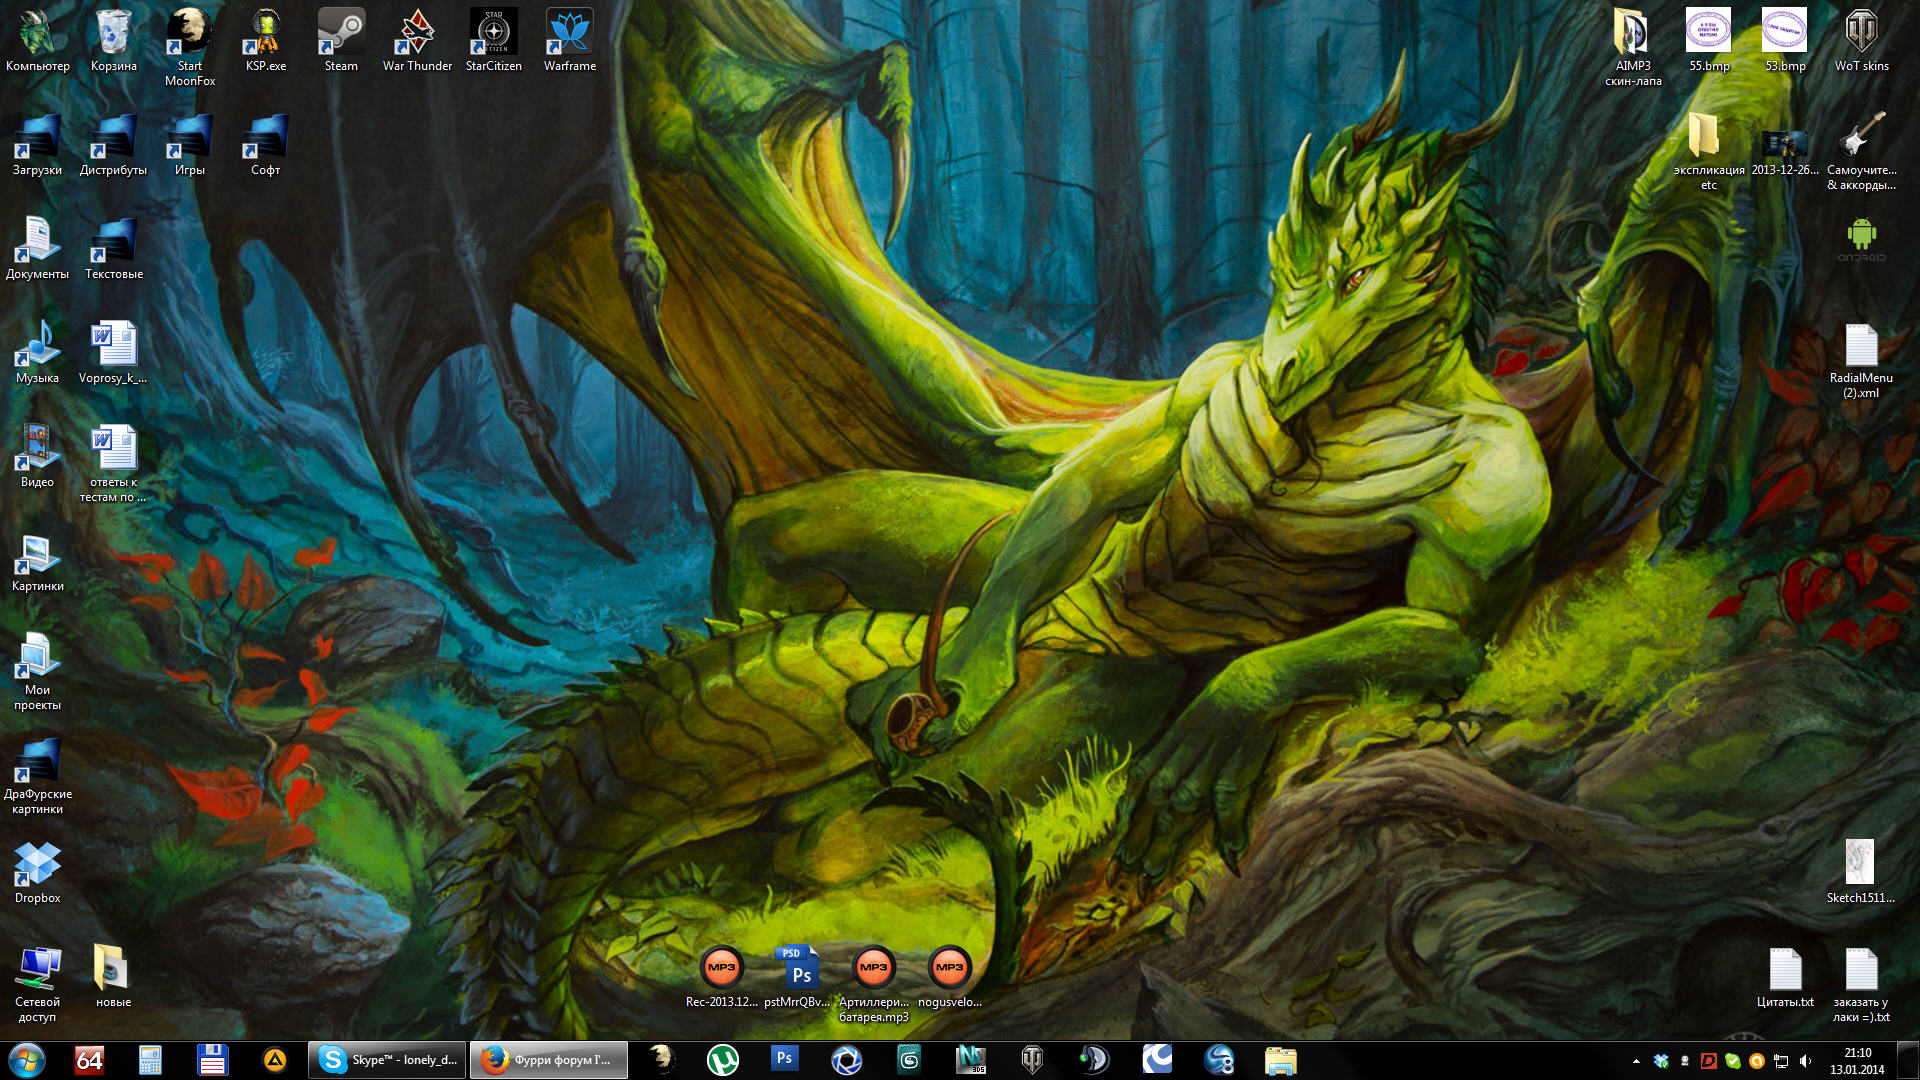Select the ответы к тестам Word document
1920x1080 pixels.
pyautogui.click(x=114, y=464)
